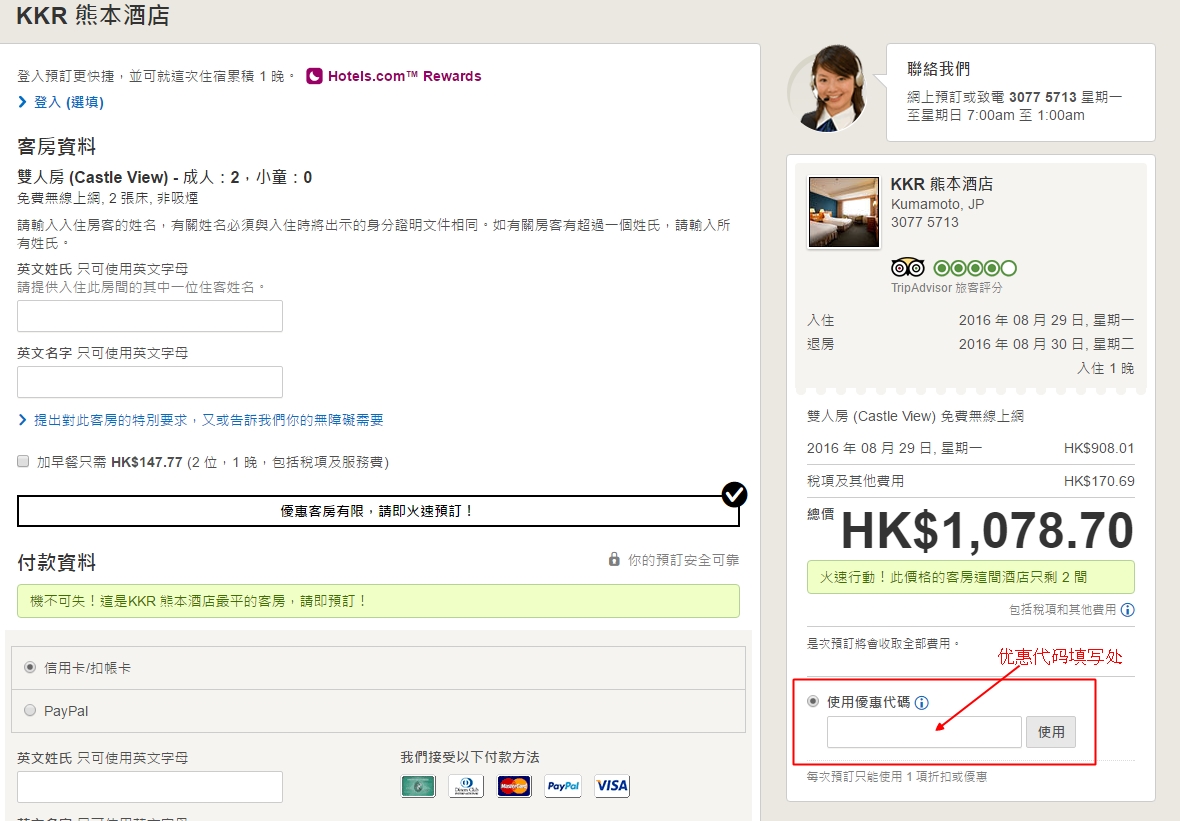Click the check-out date 2016 年 08 月 30 日
Image resolution: width=1180 pixels, height=821 pixels.
pos(1046,345)
